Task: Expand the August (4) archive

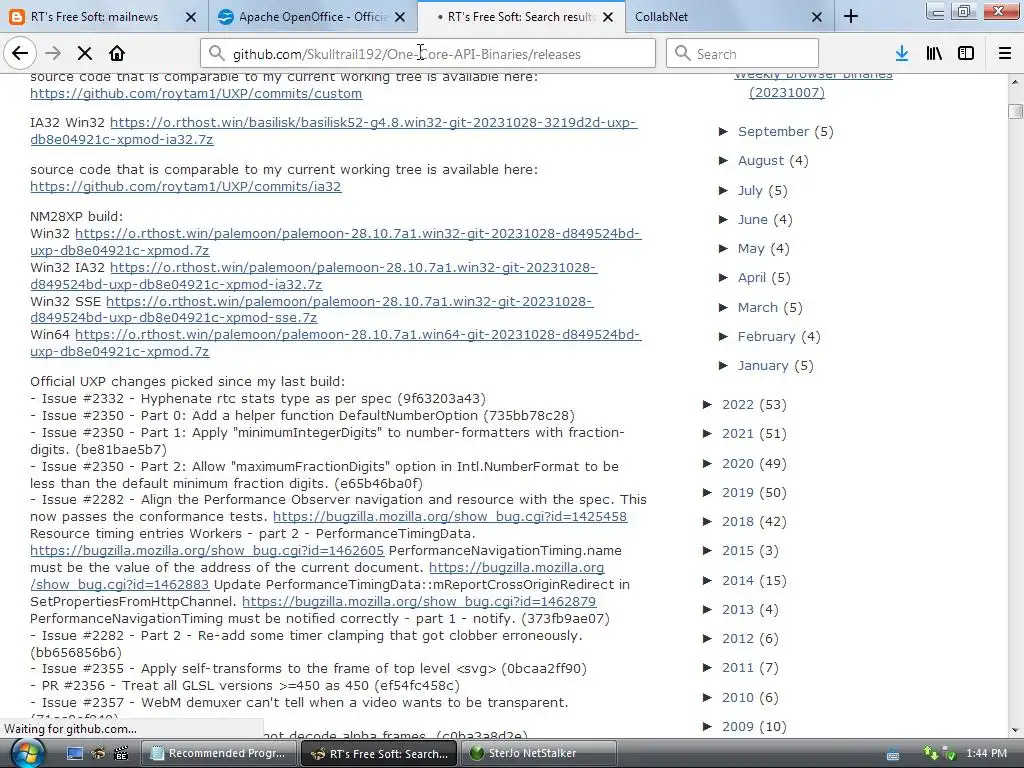Action: [724, 160]
